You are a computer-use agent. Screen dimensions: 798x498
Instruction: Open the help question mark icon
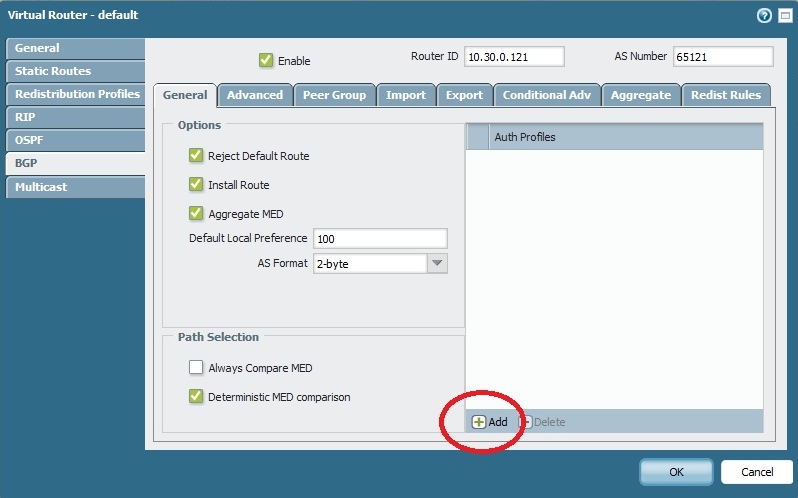click(x=764, y=16)
